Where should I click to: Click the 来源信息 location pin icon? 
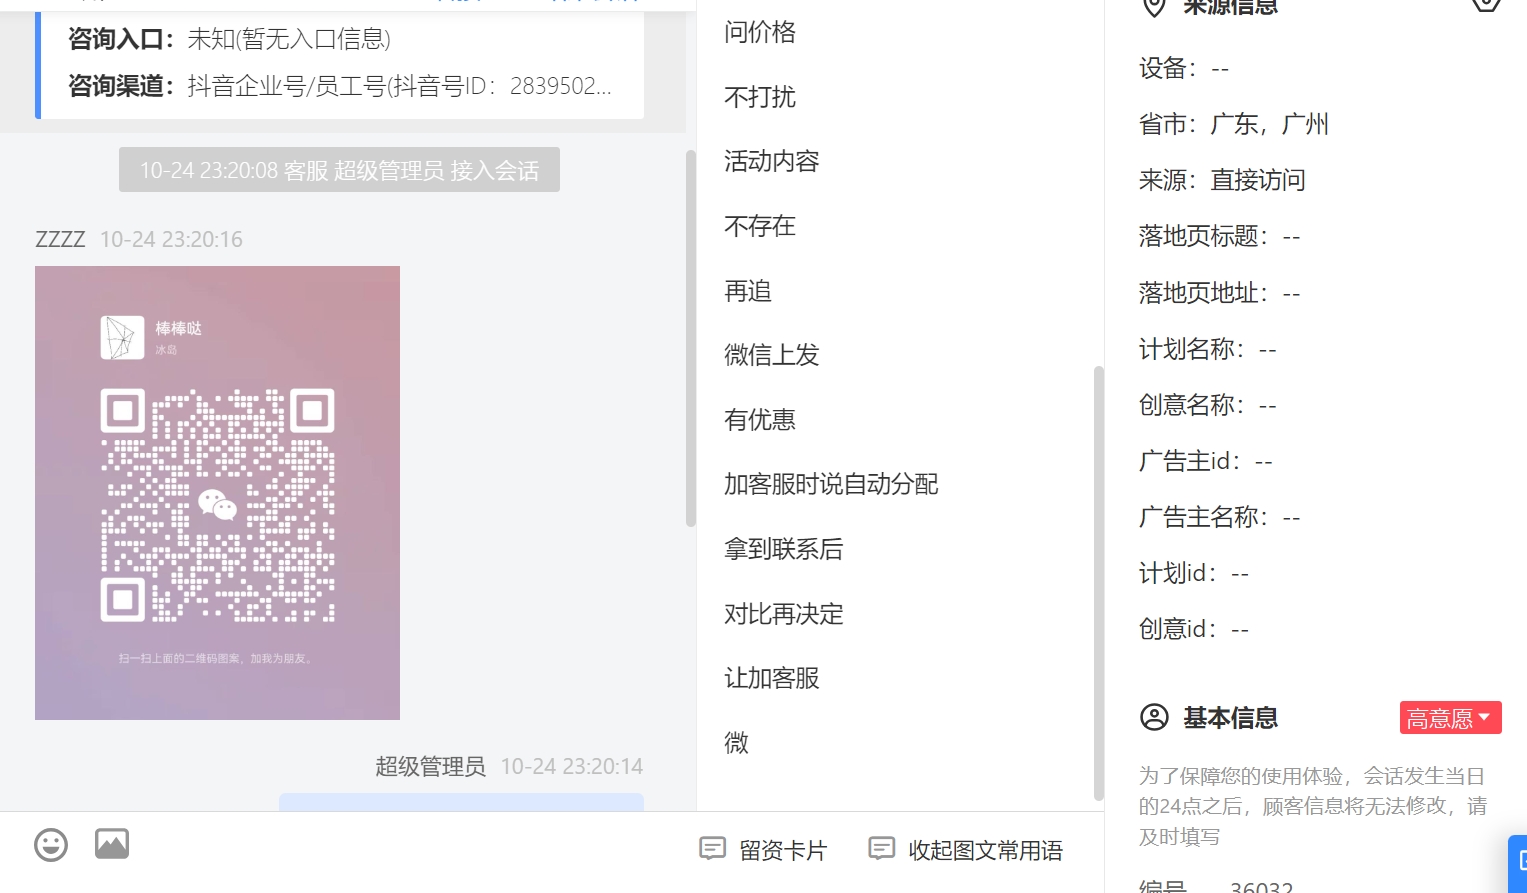(1154, 7)
